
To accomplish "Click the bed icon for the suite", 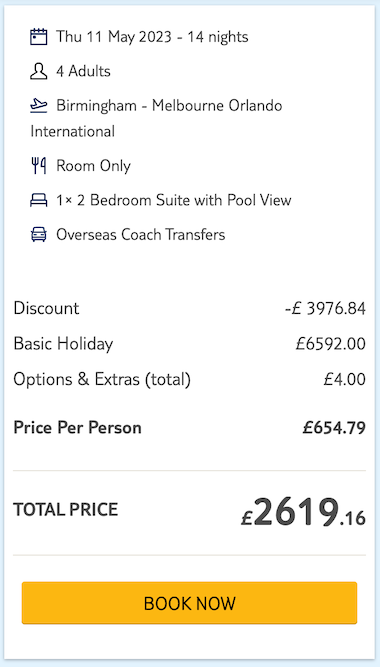I will tap(38, 200).
